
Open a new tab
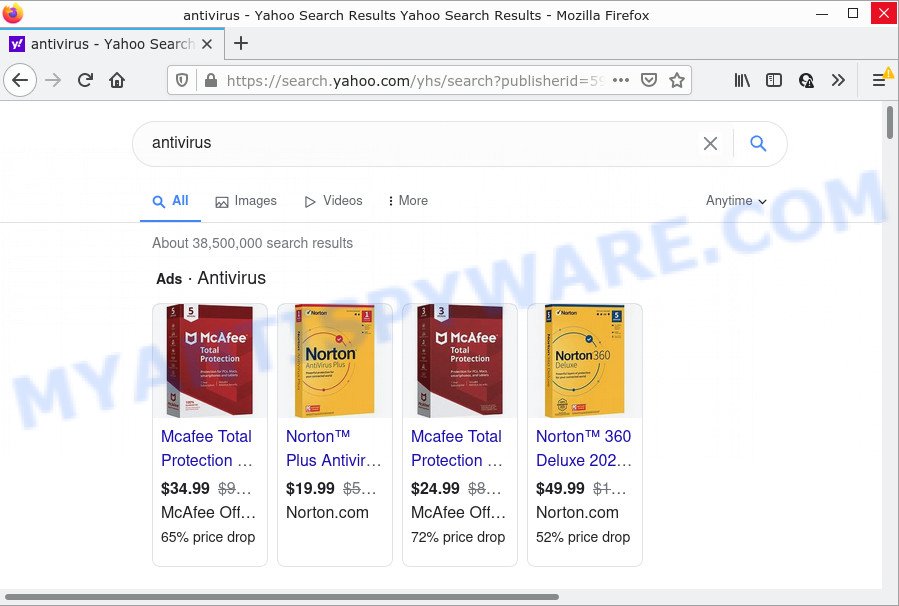coord(241,43)
